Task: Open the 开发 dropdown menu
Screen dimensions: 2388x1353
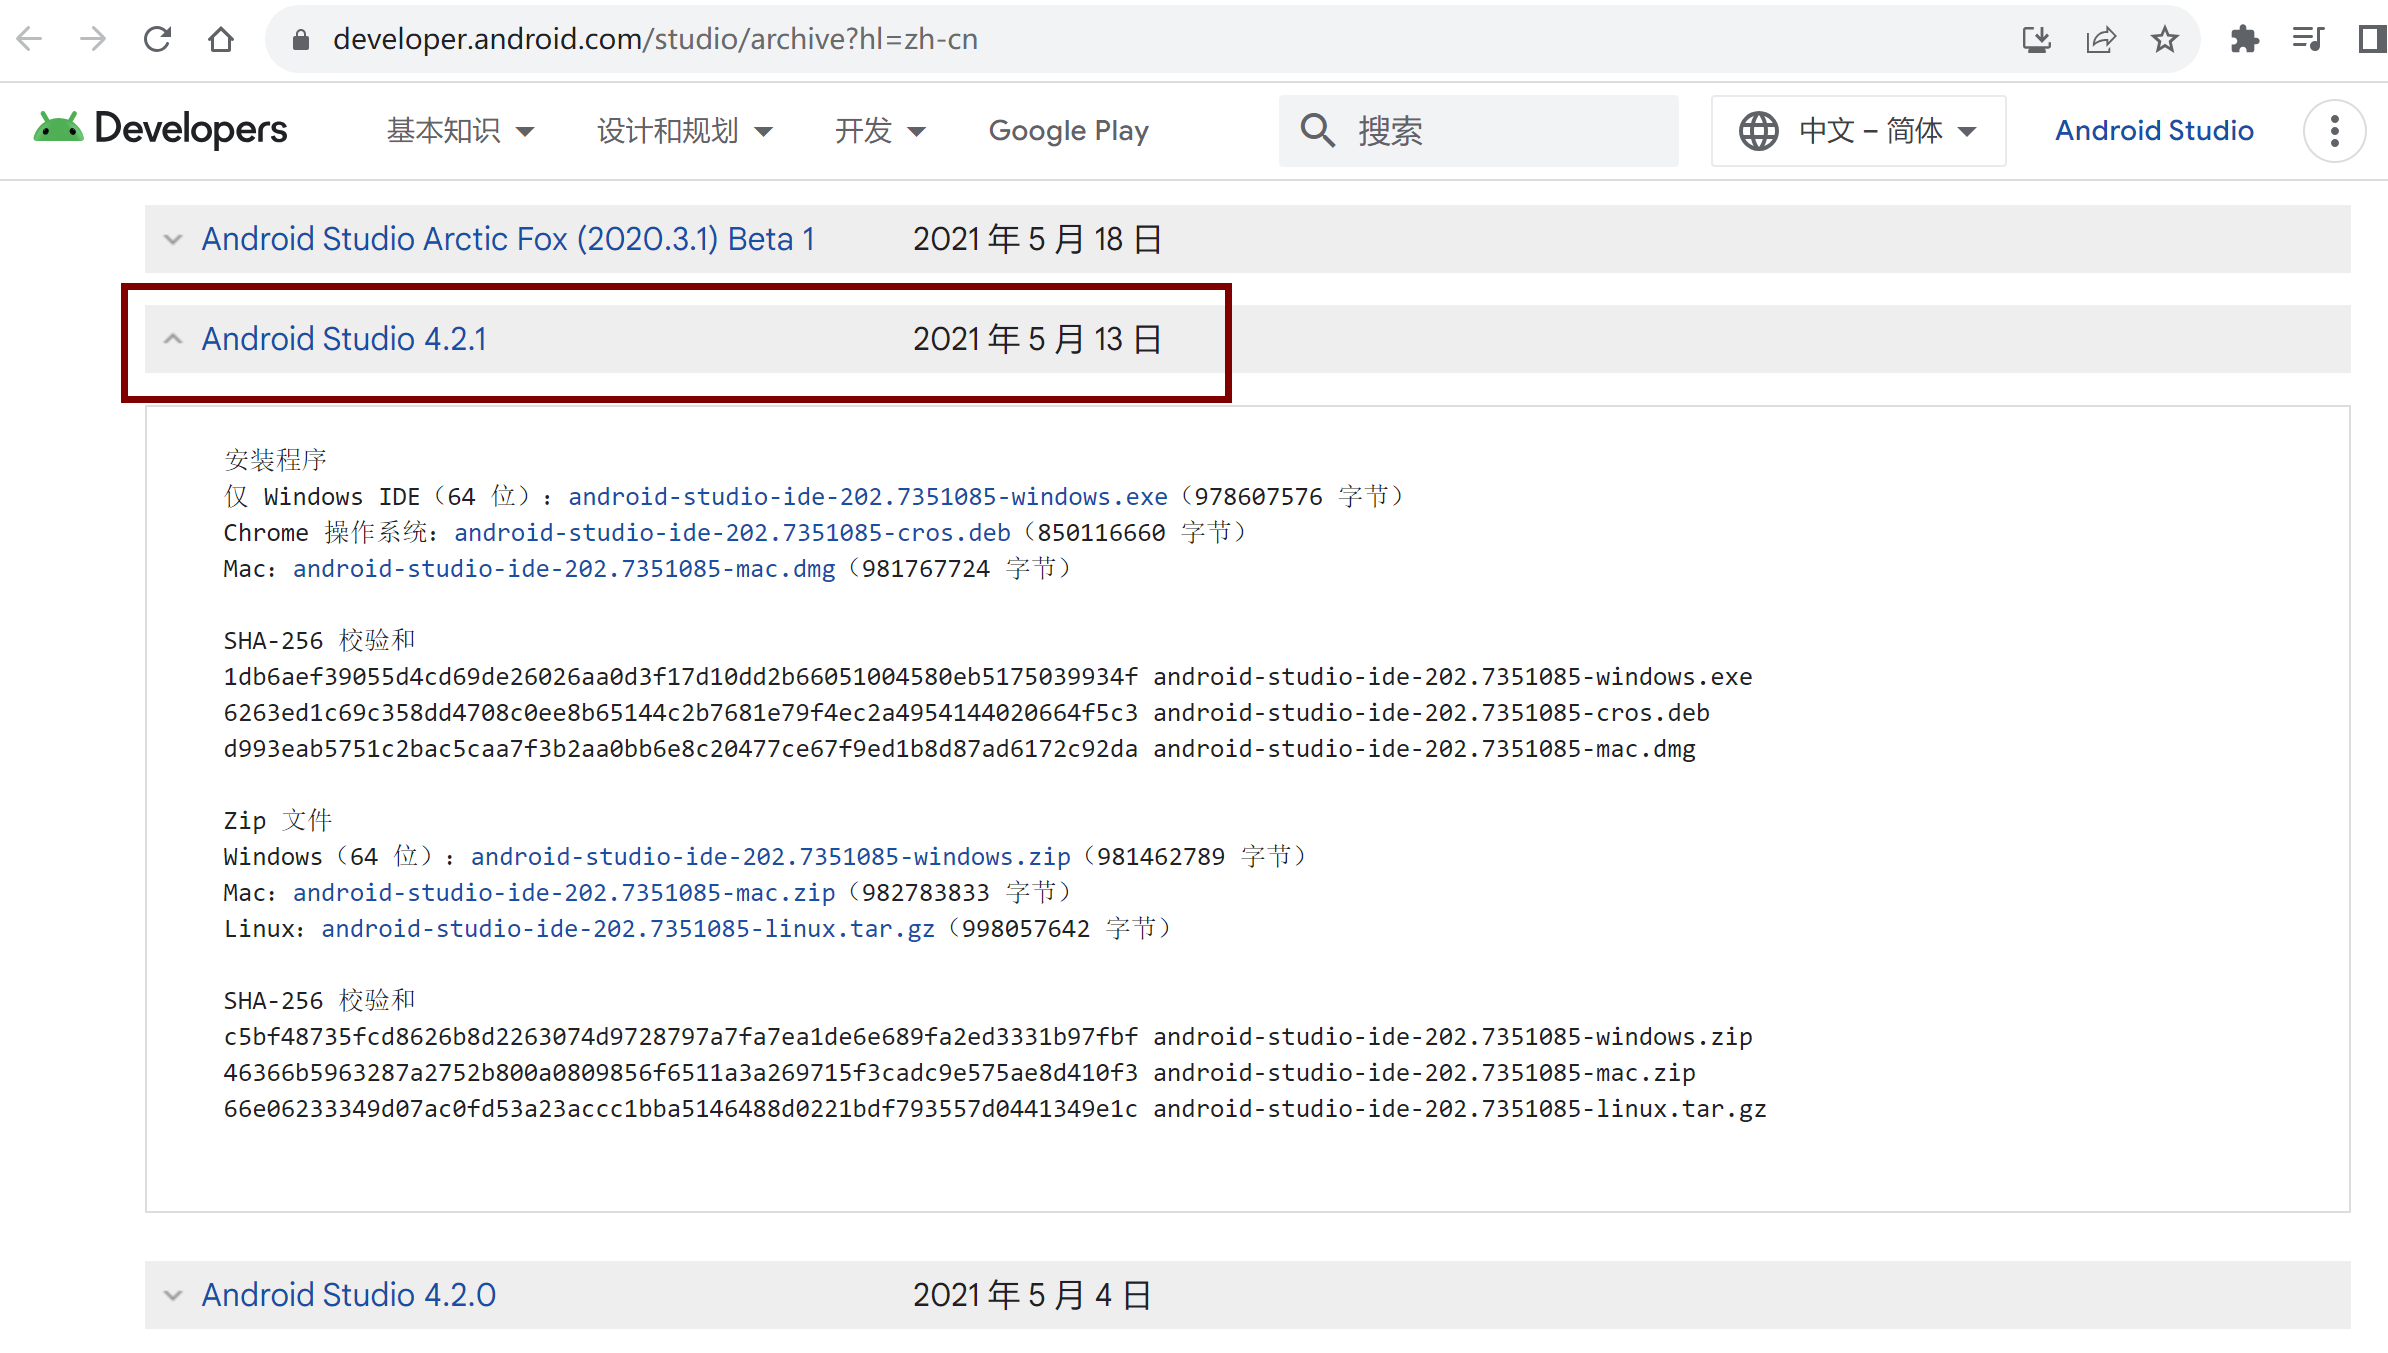Action: click(880, 131)
